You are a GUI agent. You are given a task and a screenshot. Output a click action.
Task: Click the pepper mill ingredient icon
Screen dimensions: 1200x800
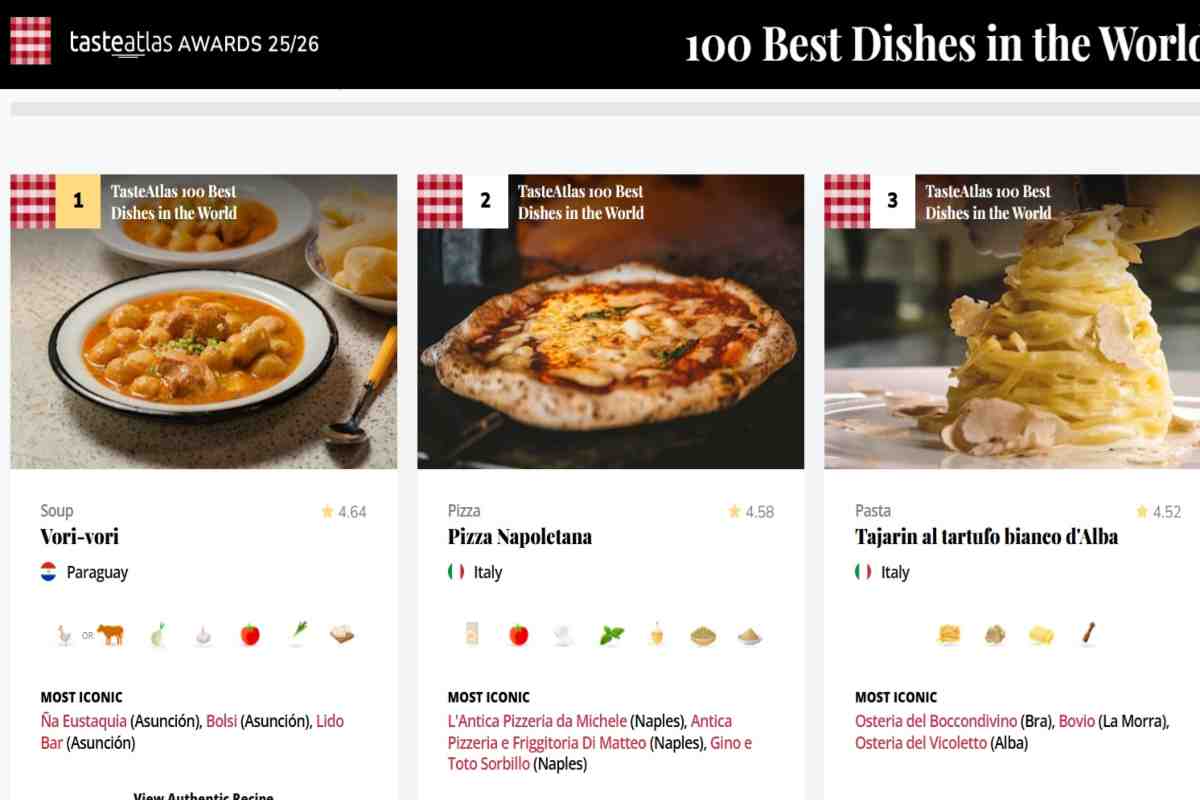pos(1087,634)
